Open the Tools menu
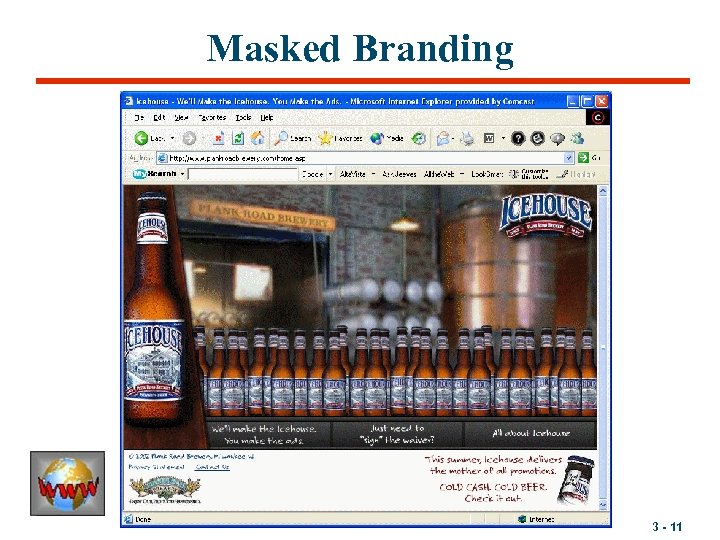 click(x=243, y=118)
